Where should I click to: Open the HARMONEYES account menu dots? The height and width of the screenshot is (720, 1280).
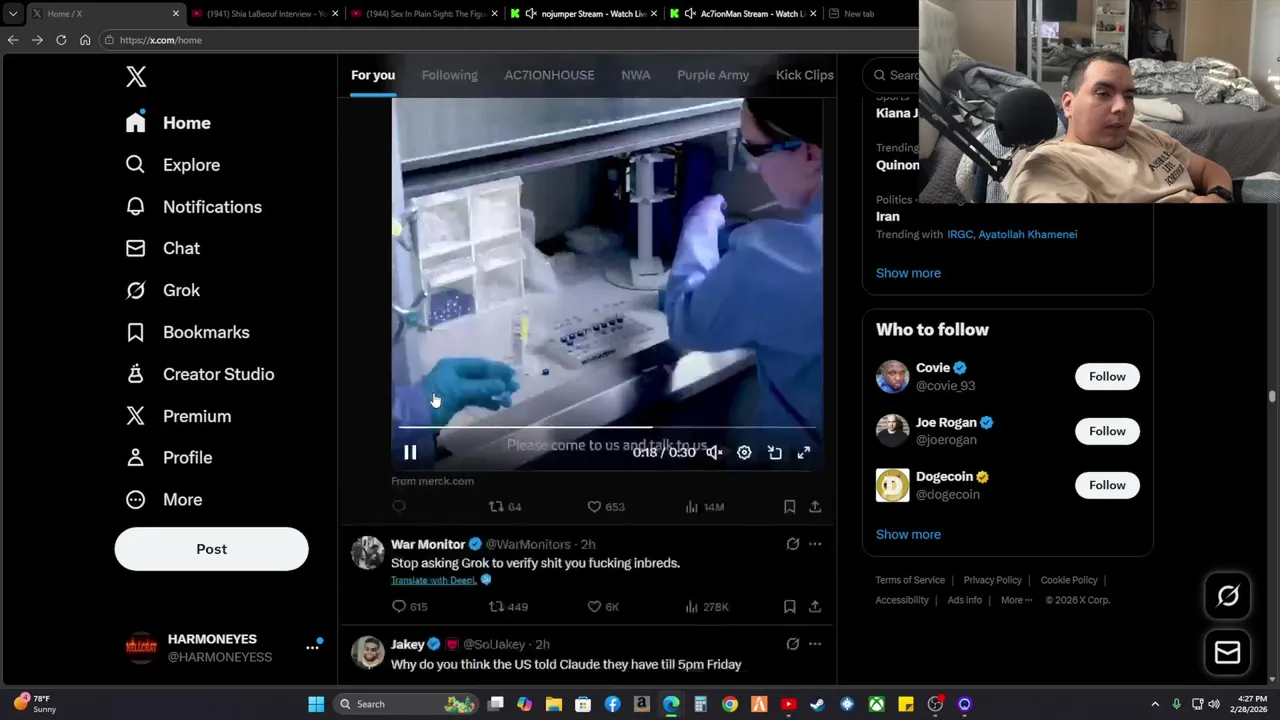[x=312, y=648]
